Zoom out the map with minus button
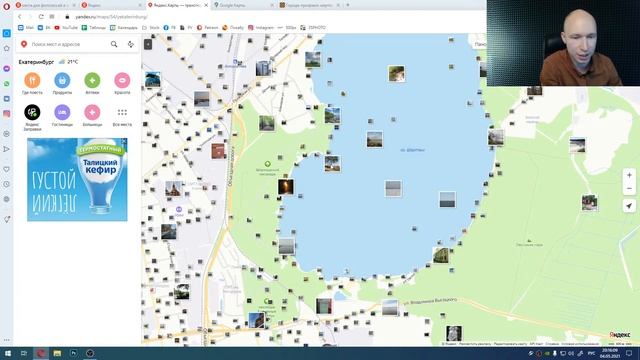 click(x=629, y=188)
